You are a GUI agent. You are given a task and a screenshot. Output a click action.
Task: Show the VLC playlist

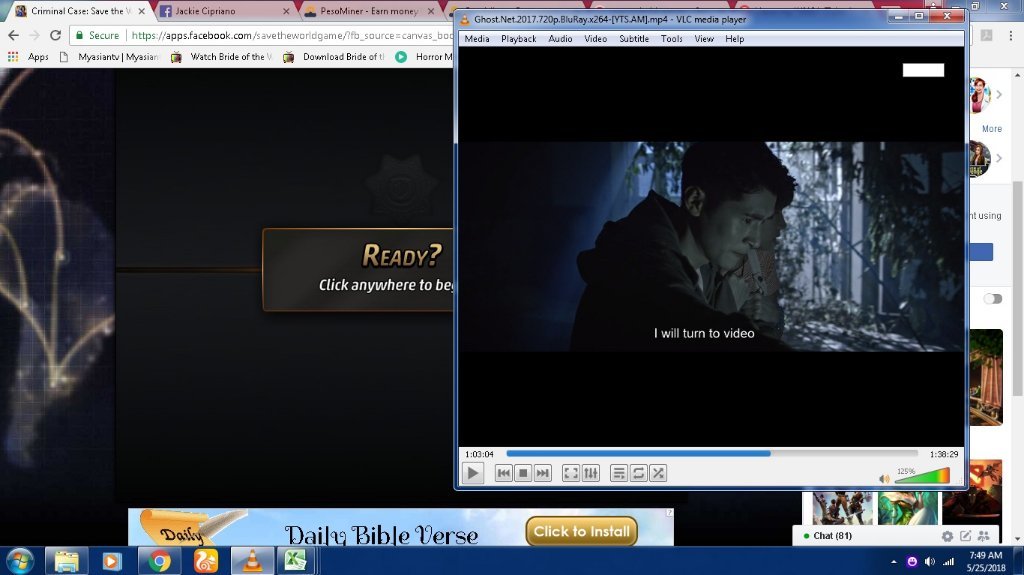619,473
